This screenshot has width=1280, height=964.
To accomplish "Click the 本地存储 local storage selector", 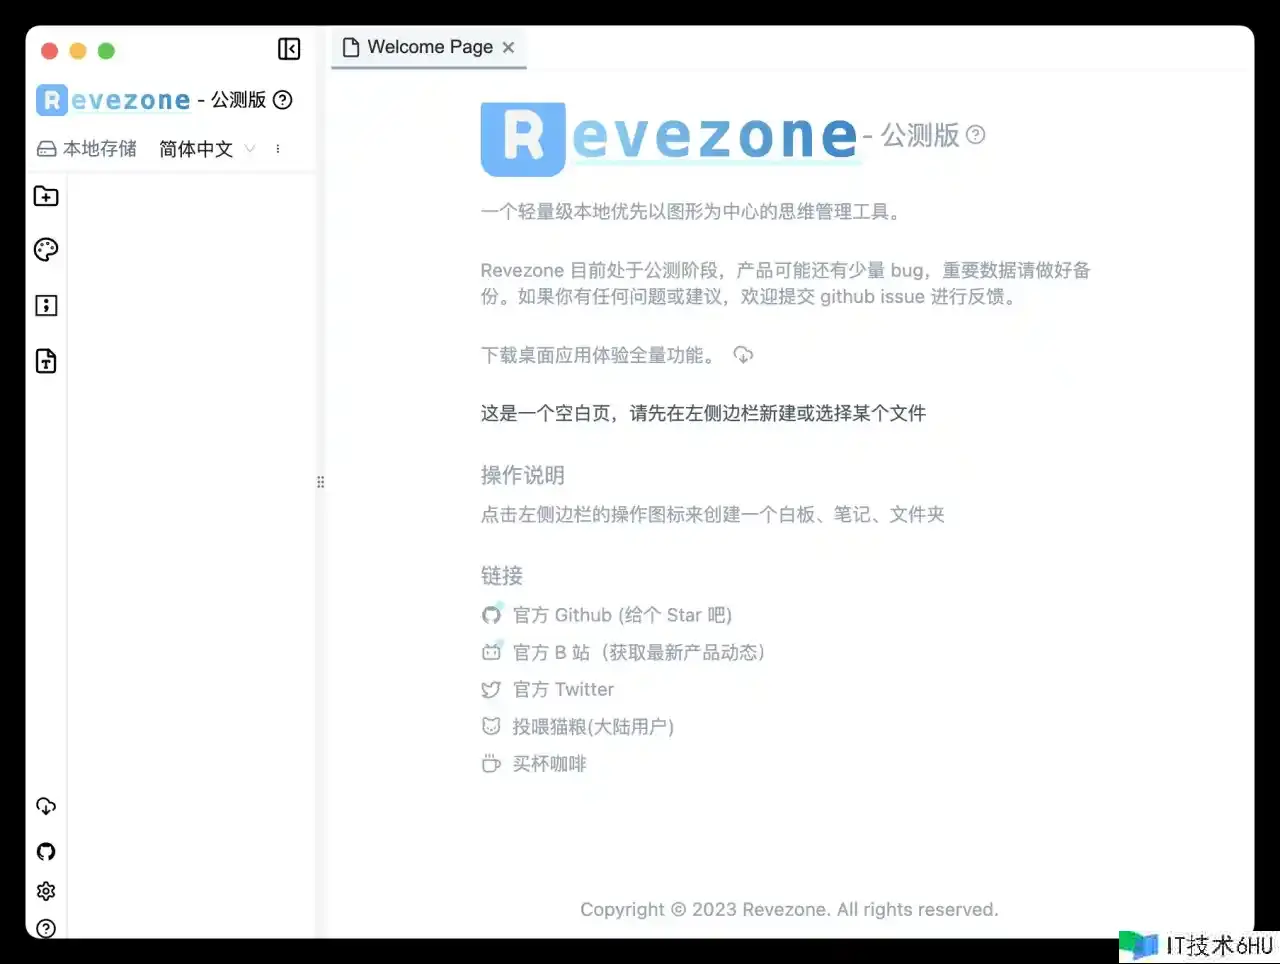I will pyautogui.click(x=87, y=149).
